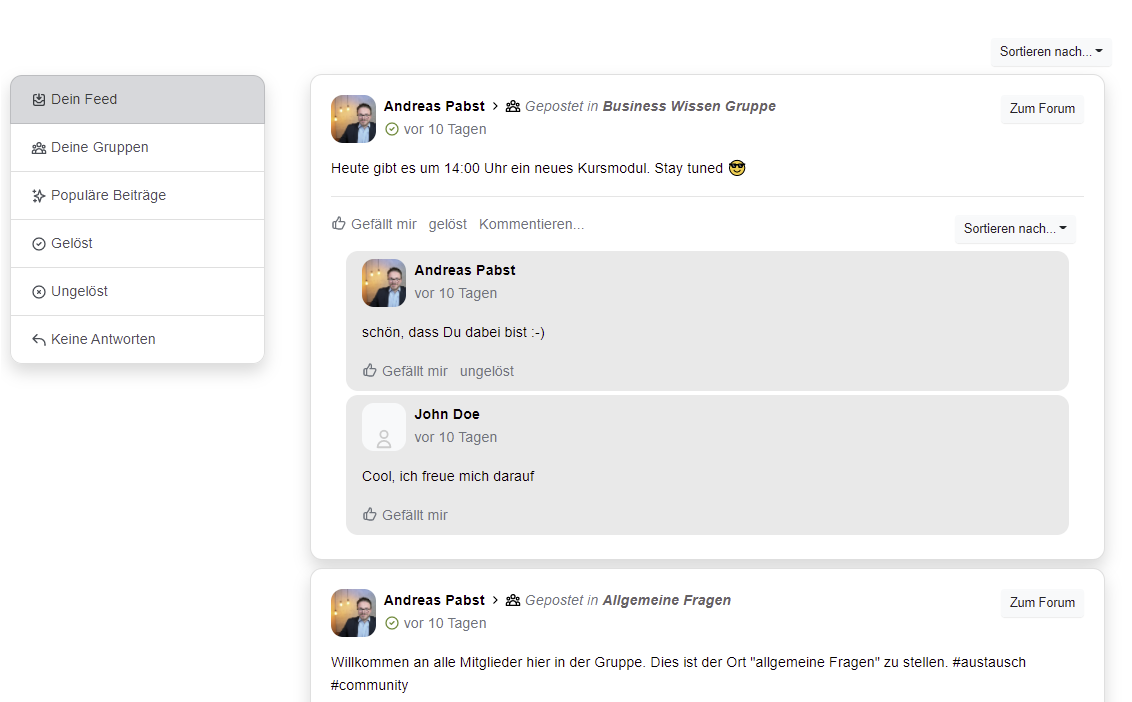The image size is (1132, 702).
Task: Click John Doe's placeholder avatar
Action: pos(383,427)
